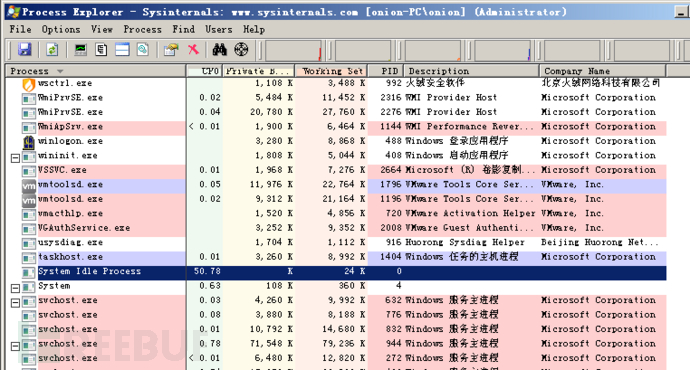Open process Properties toolbar icon
The image size is (690, 370).
click(x=171, y=49)
